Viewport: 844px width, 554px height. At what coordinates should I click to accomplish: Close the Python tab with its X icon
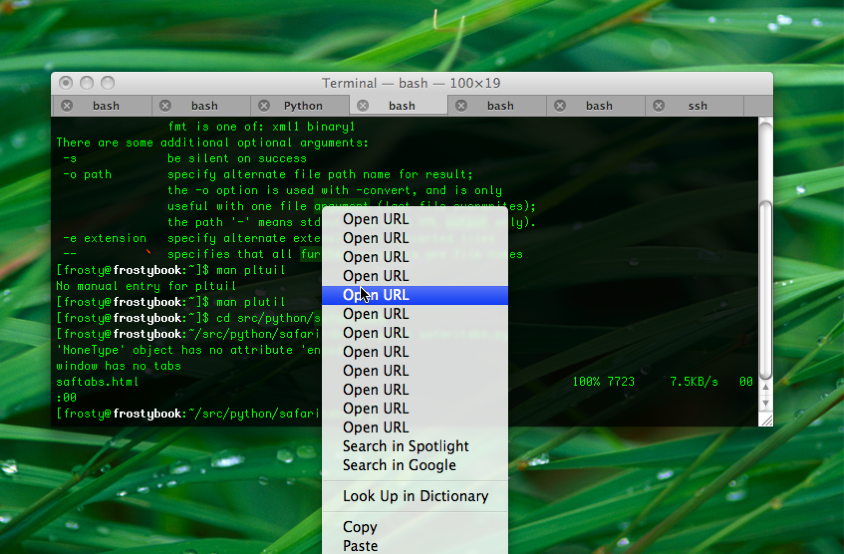point(264,106)
